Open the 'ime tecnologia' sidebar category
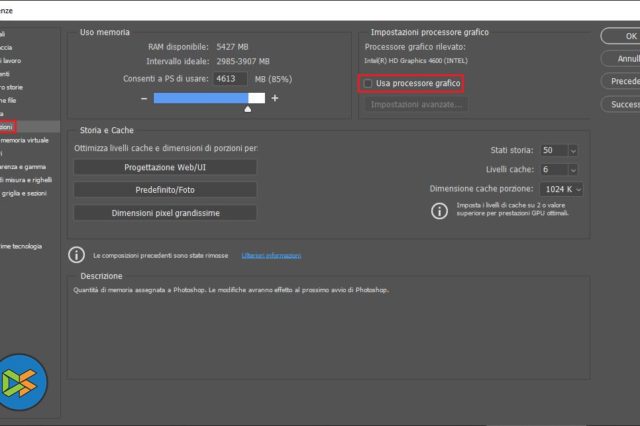Viewport: 640px width, 426px height. (21, 246)
